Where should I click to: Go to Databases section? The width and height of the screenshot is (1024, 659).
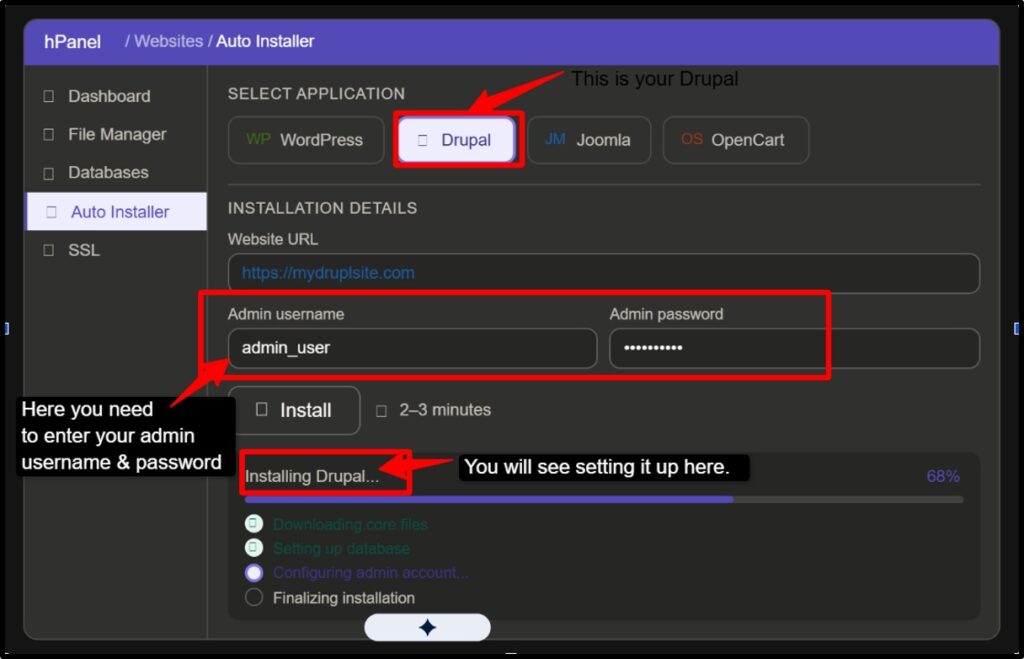(108, 172)
